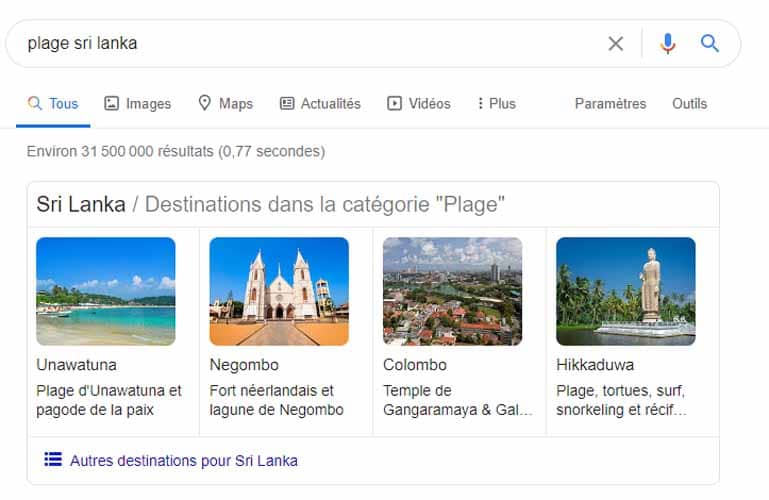Select the Tous tab
The image size is (769, 500).
(x=53, y=103)
